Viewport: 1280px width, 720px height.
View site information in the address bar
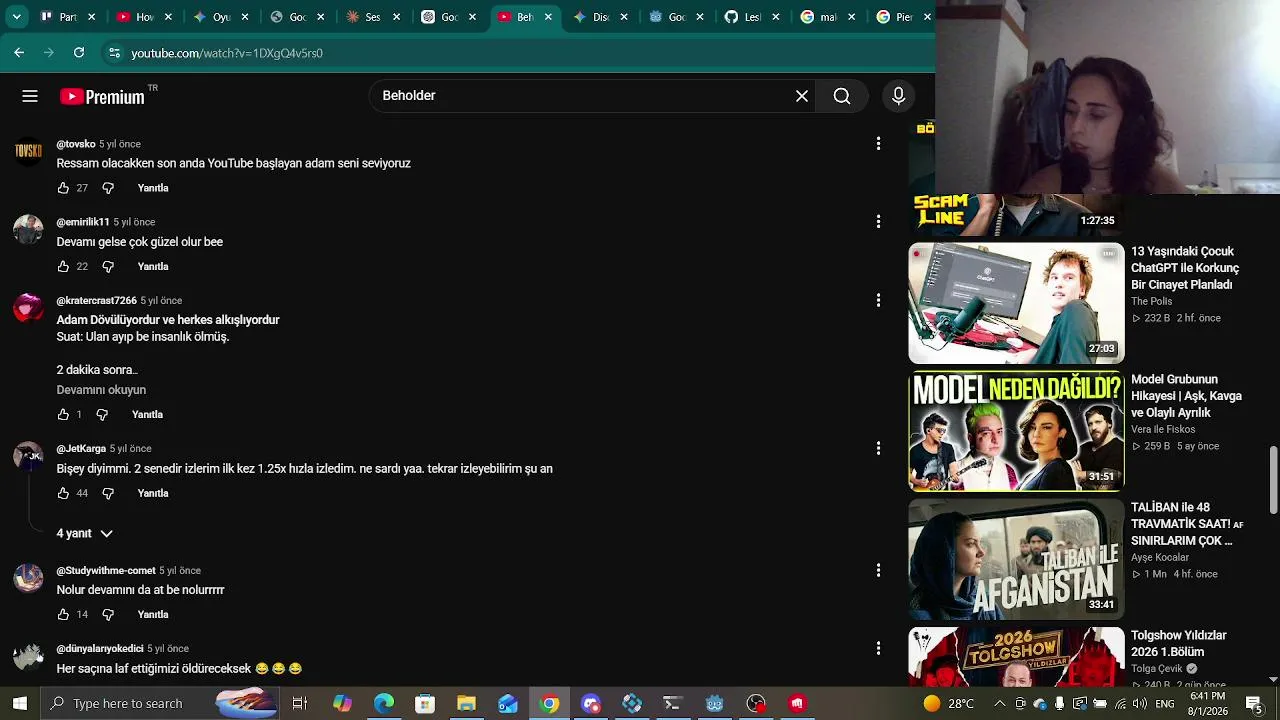pyautogui.click(x=114, y=53)
